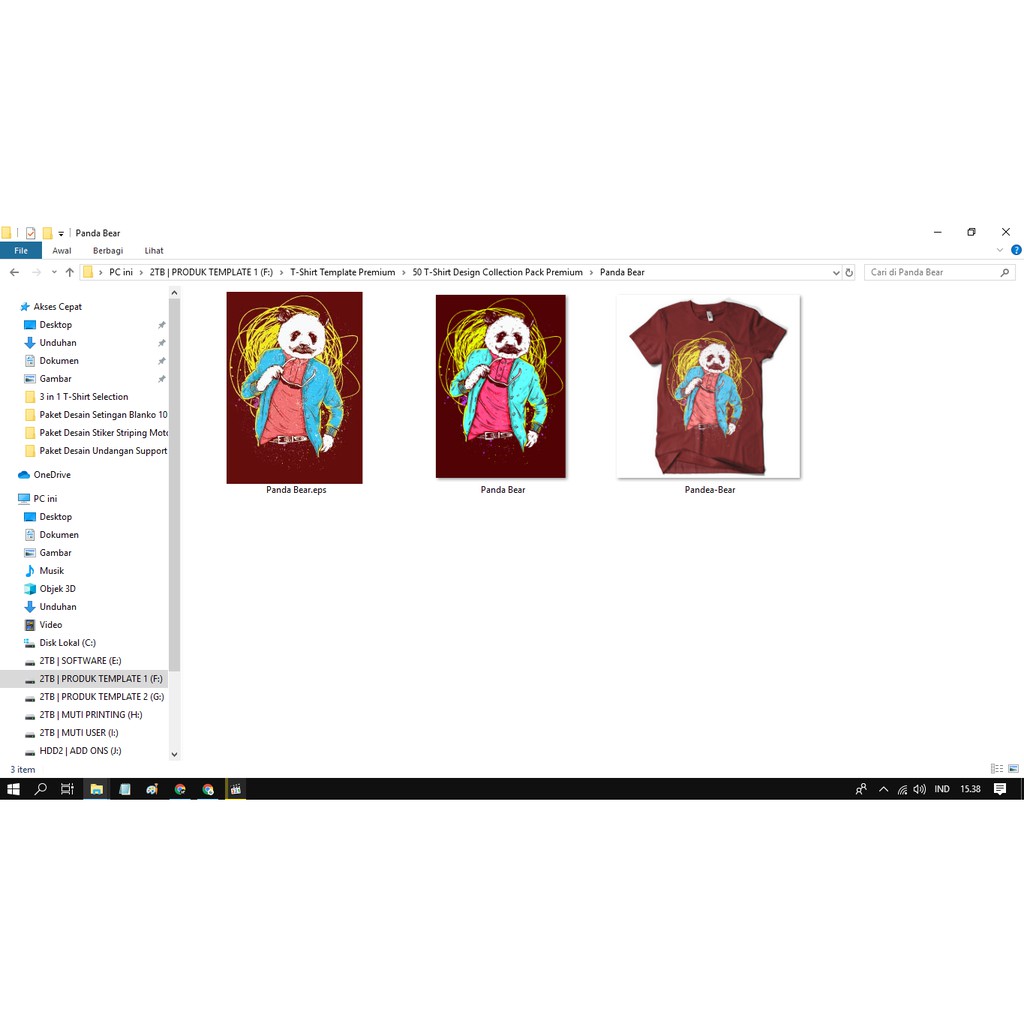Open the notification center icon
The width and height of the screenshot is (1024, 1024).
tap(1000, 789)
